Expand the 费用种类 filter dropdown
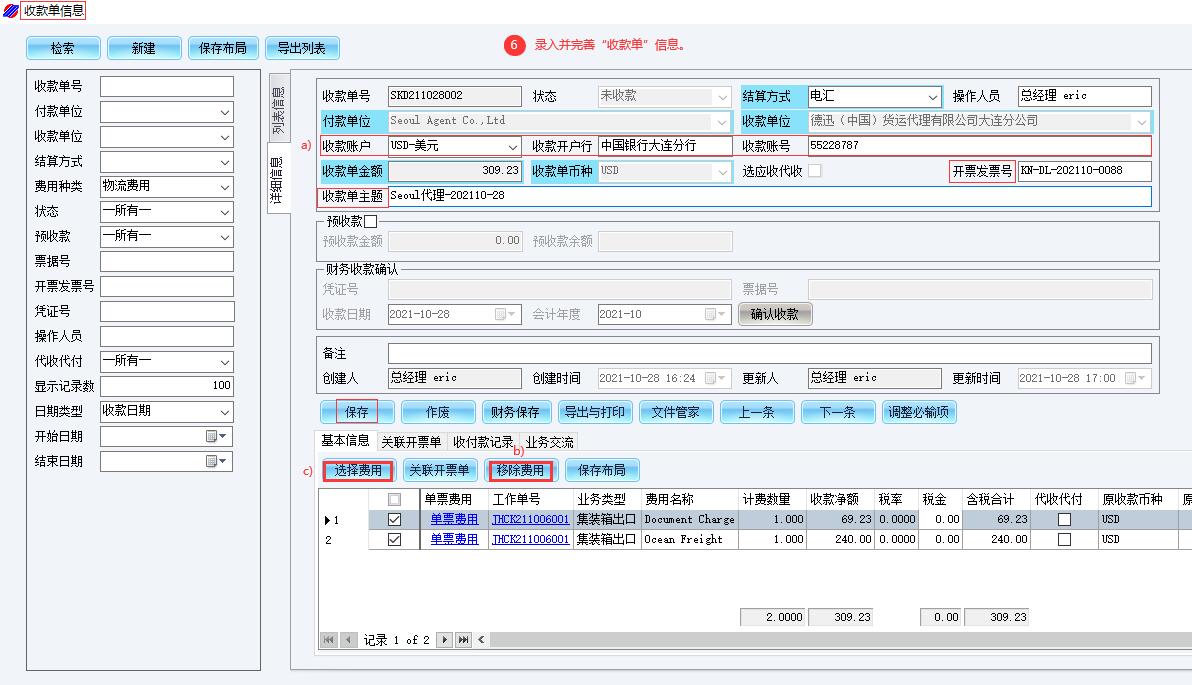This screenshot has height=685, width=1192. click(x=224, y=187)
